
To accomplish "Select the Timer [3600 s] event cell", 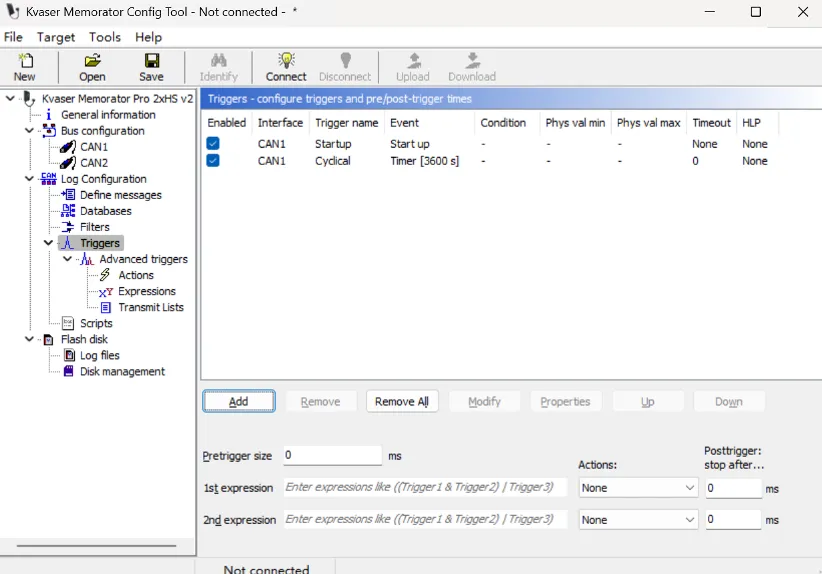I will tap(425, 161).
